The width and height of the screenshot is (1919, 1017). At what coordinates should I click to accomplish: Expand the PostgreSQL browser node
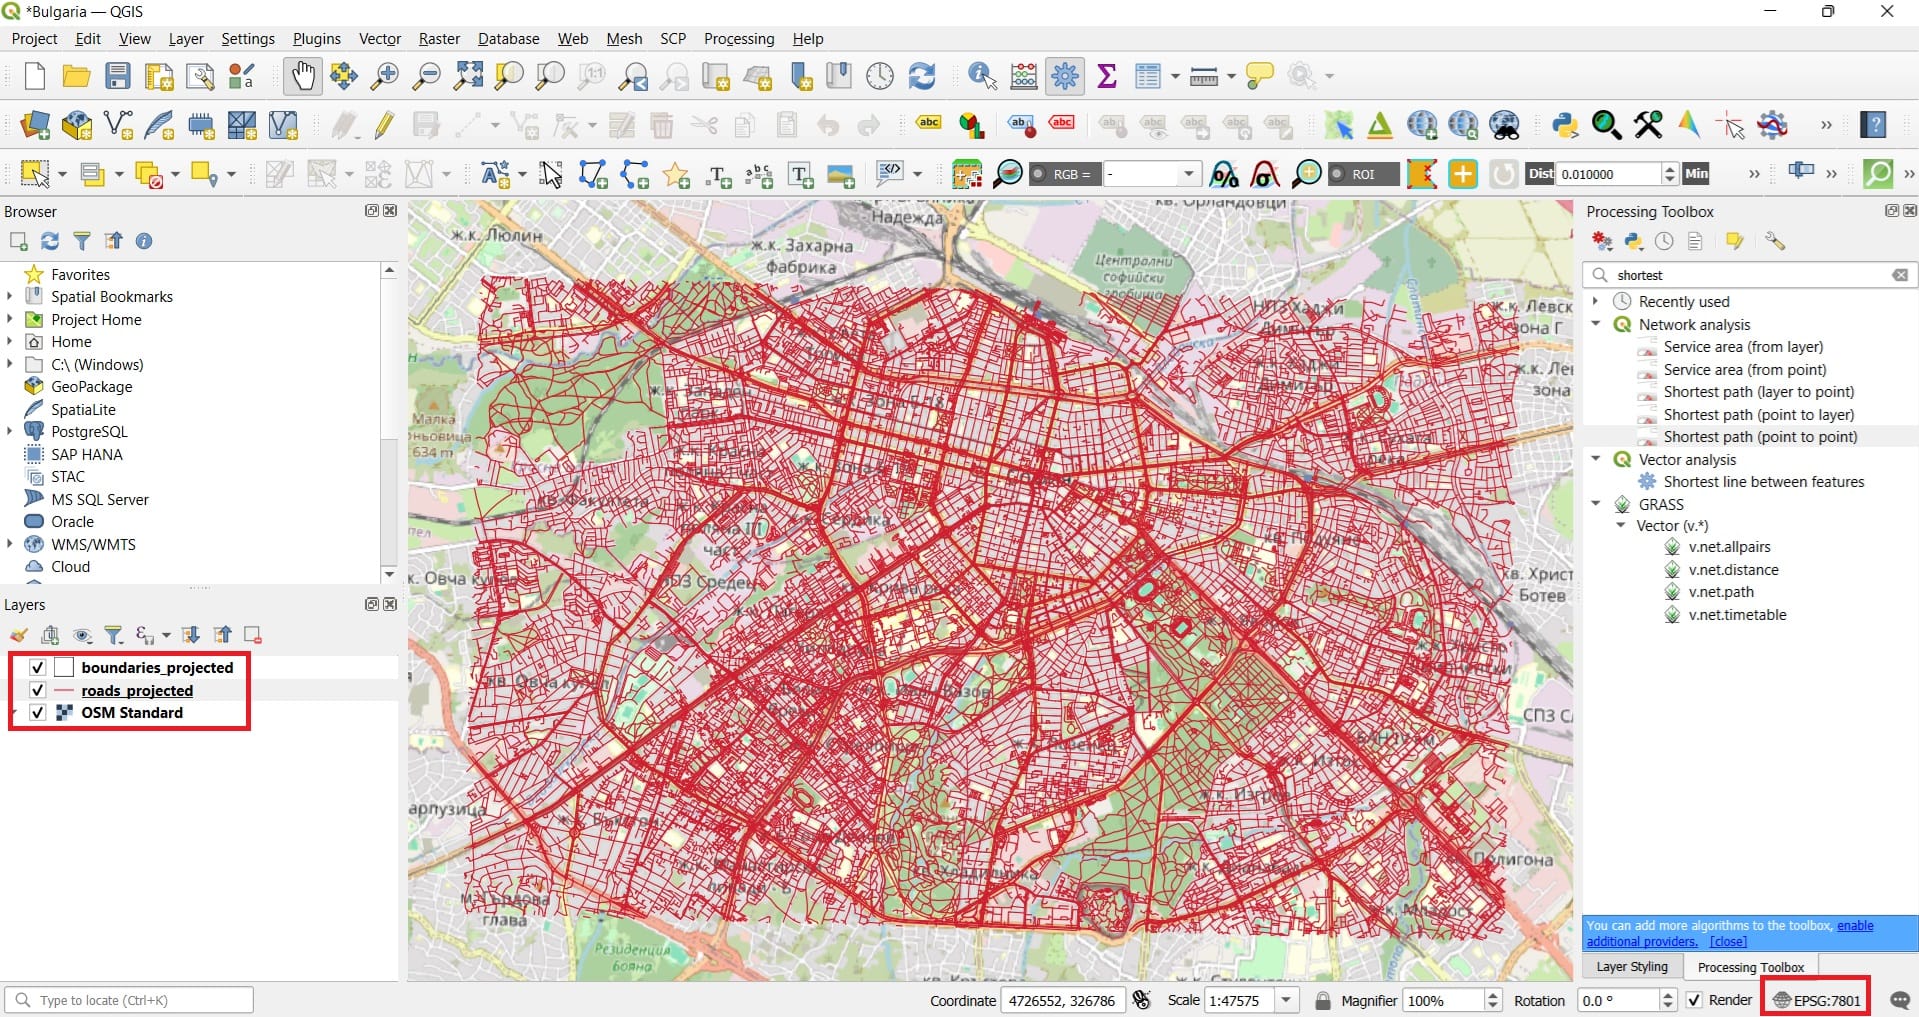tap(10, 431)
